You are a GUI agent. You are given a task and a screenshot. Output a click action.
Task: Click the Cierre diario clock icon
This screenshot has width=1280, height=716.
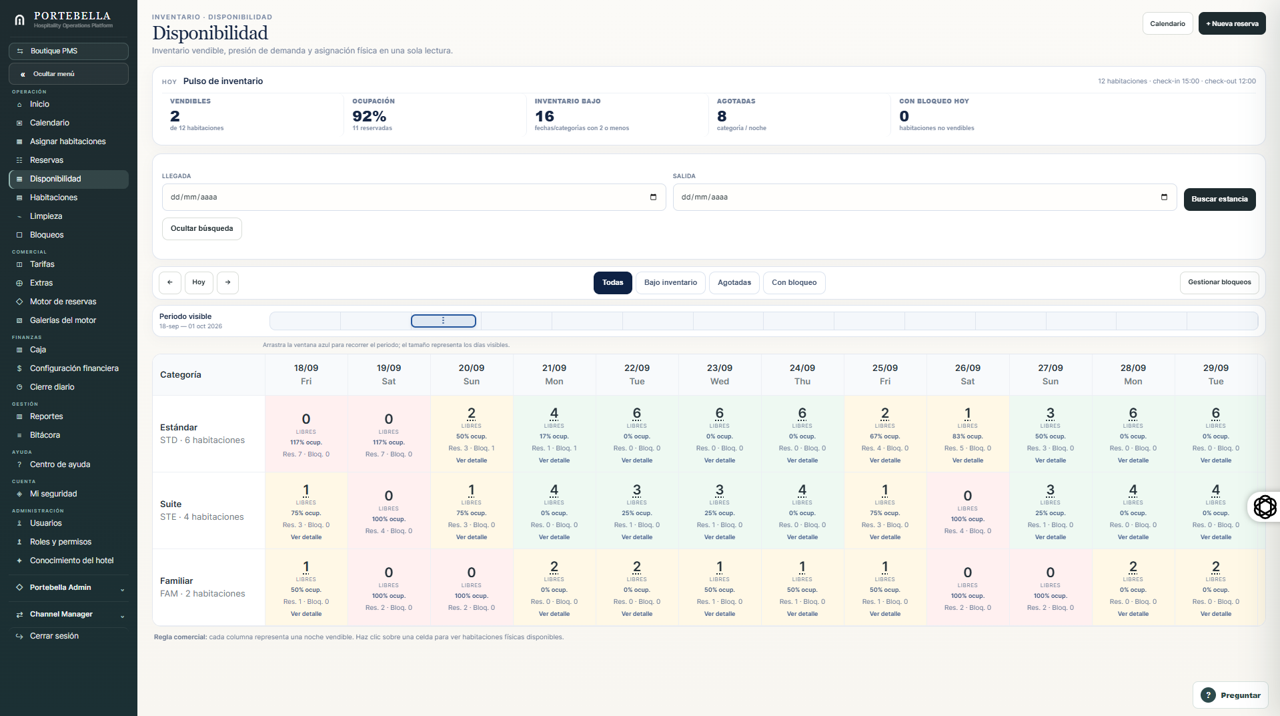pyautogui.click(x=19, y=387)
